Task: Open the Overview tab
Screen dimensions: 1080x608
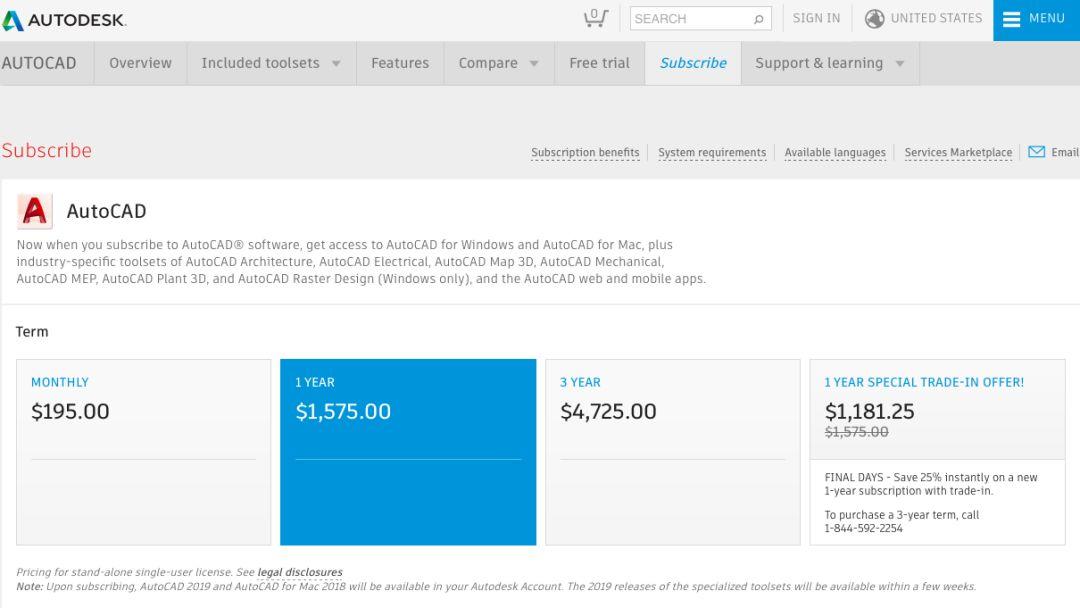Action: coord(141,63)
